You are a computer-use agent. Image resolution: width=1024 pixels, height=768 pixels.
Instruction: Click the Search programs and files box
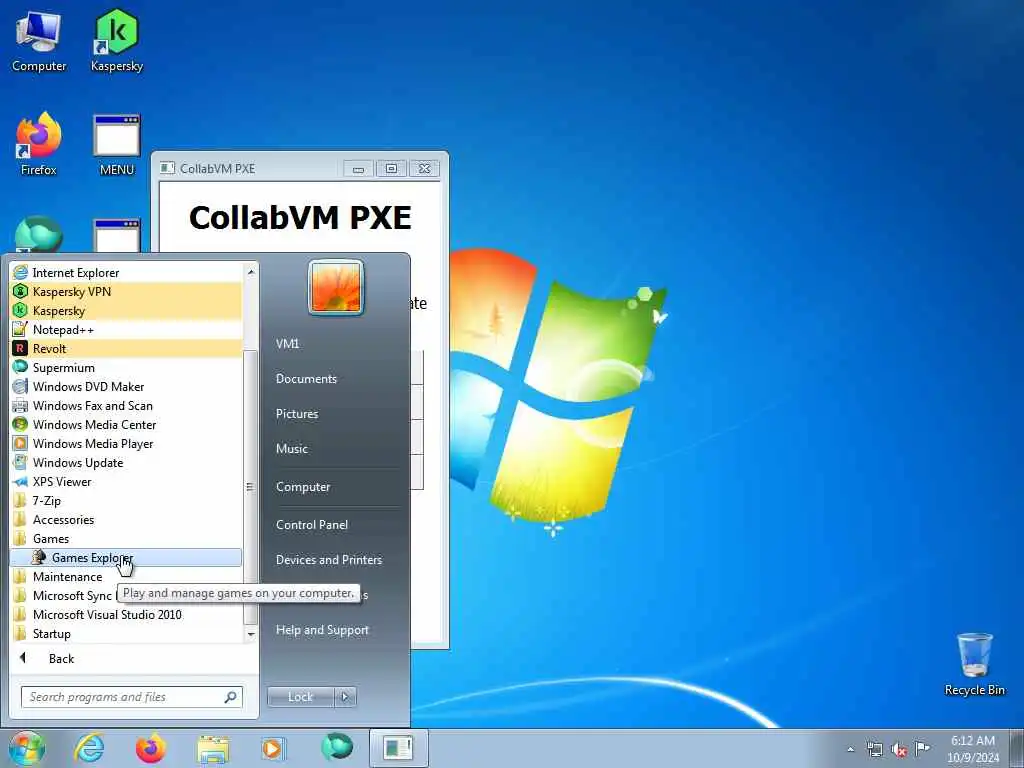coord(132,697)
